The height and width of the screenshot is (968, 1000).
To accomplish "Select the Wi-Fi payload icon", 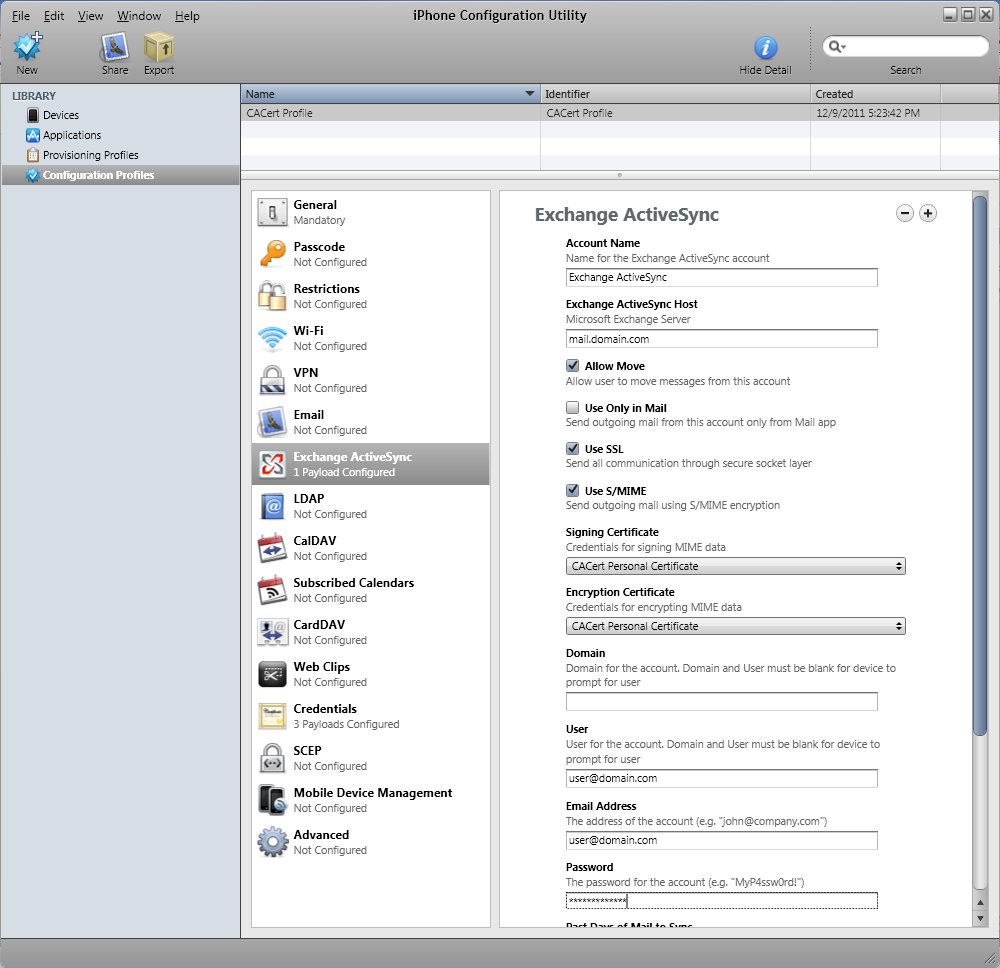I will coord(273,338).
